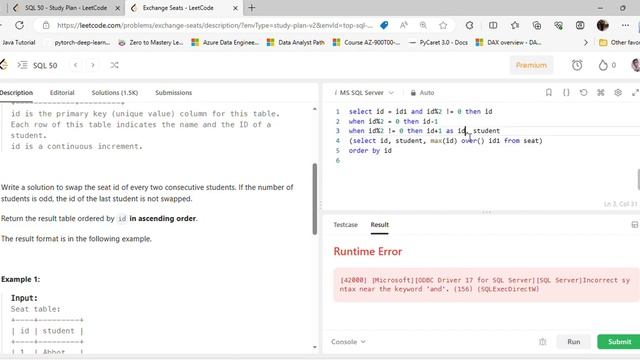Open the timer alarm clock icon

click(x=577, y=65)
